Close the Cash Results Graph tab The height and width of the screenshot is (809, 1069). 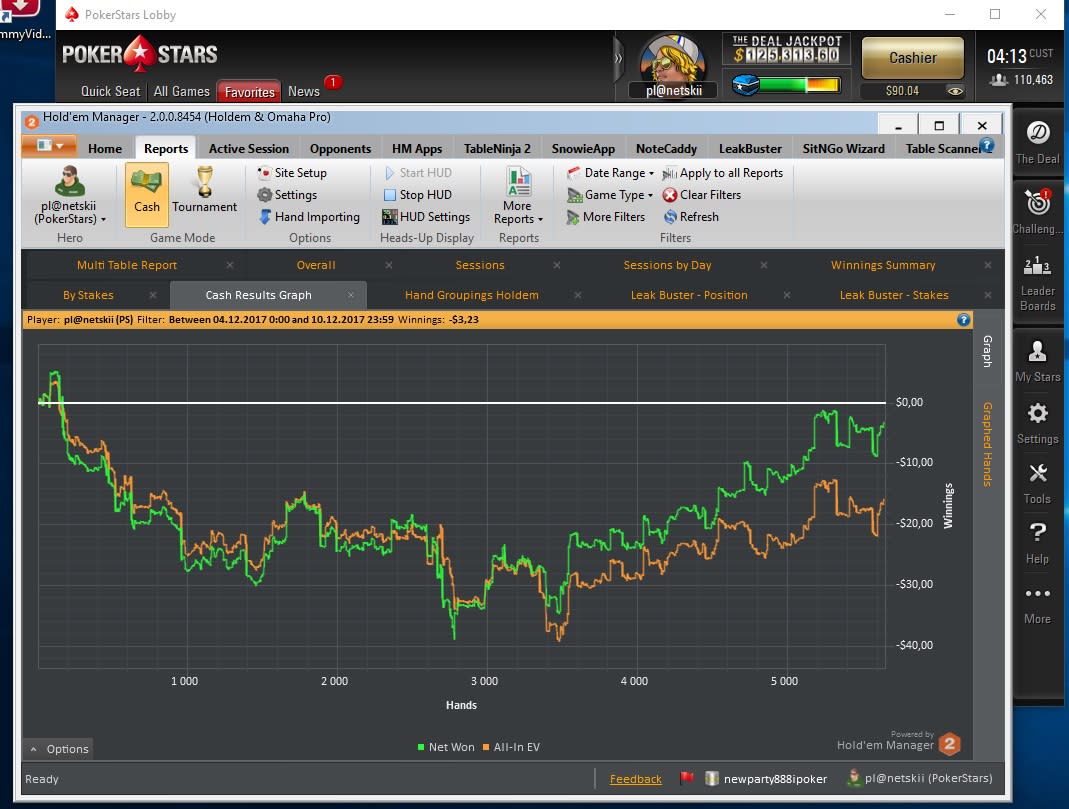coord(350,295)
